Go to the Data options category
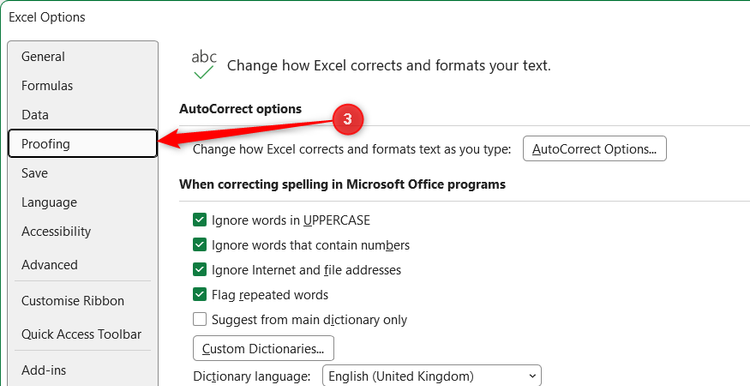Viewport: 750px width, 386px height. [83, 115]
